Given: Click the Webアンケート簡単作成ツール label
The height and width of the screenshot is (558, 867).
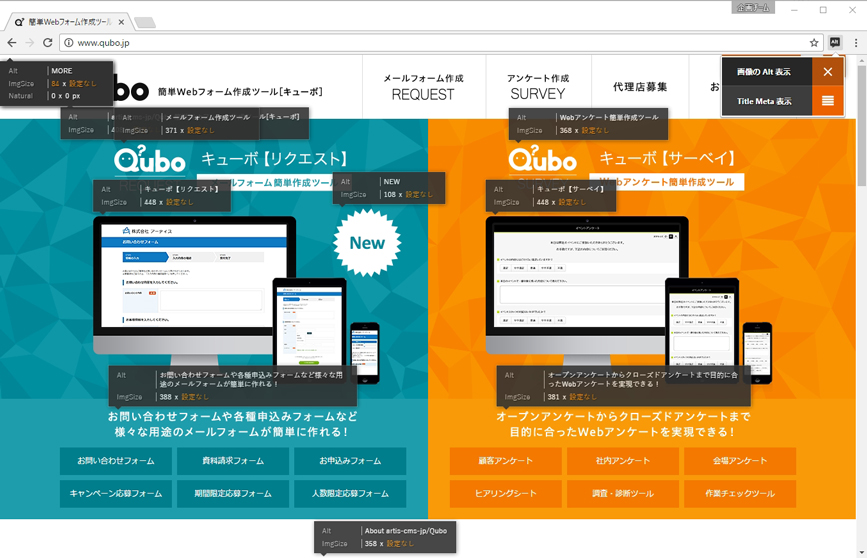Looking at the screenshot, I should [667, 182].
